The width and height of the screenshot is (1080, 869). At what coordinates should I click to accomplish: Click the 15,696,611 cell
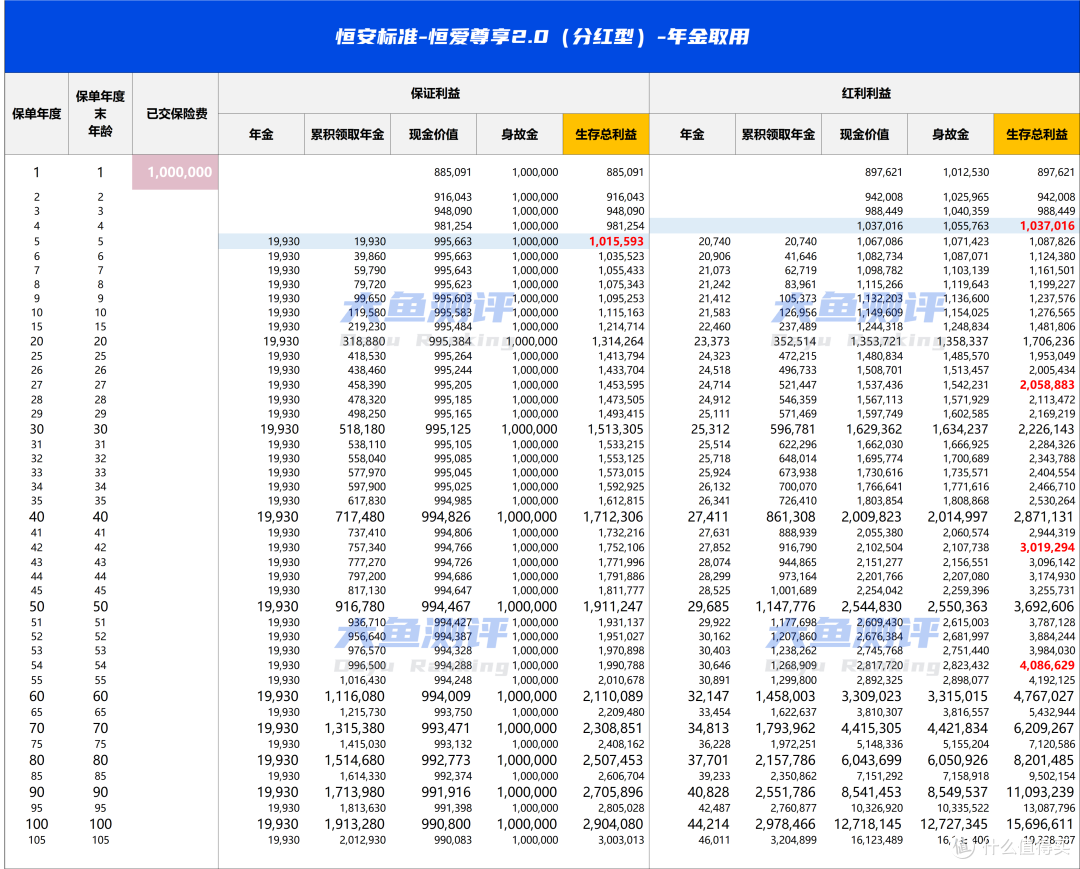click(1041, 824)
